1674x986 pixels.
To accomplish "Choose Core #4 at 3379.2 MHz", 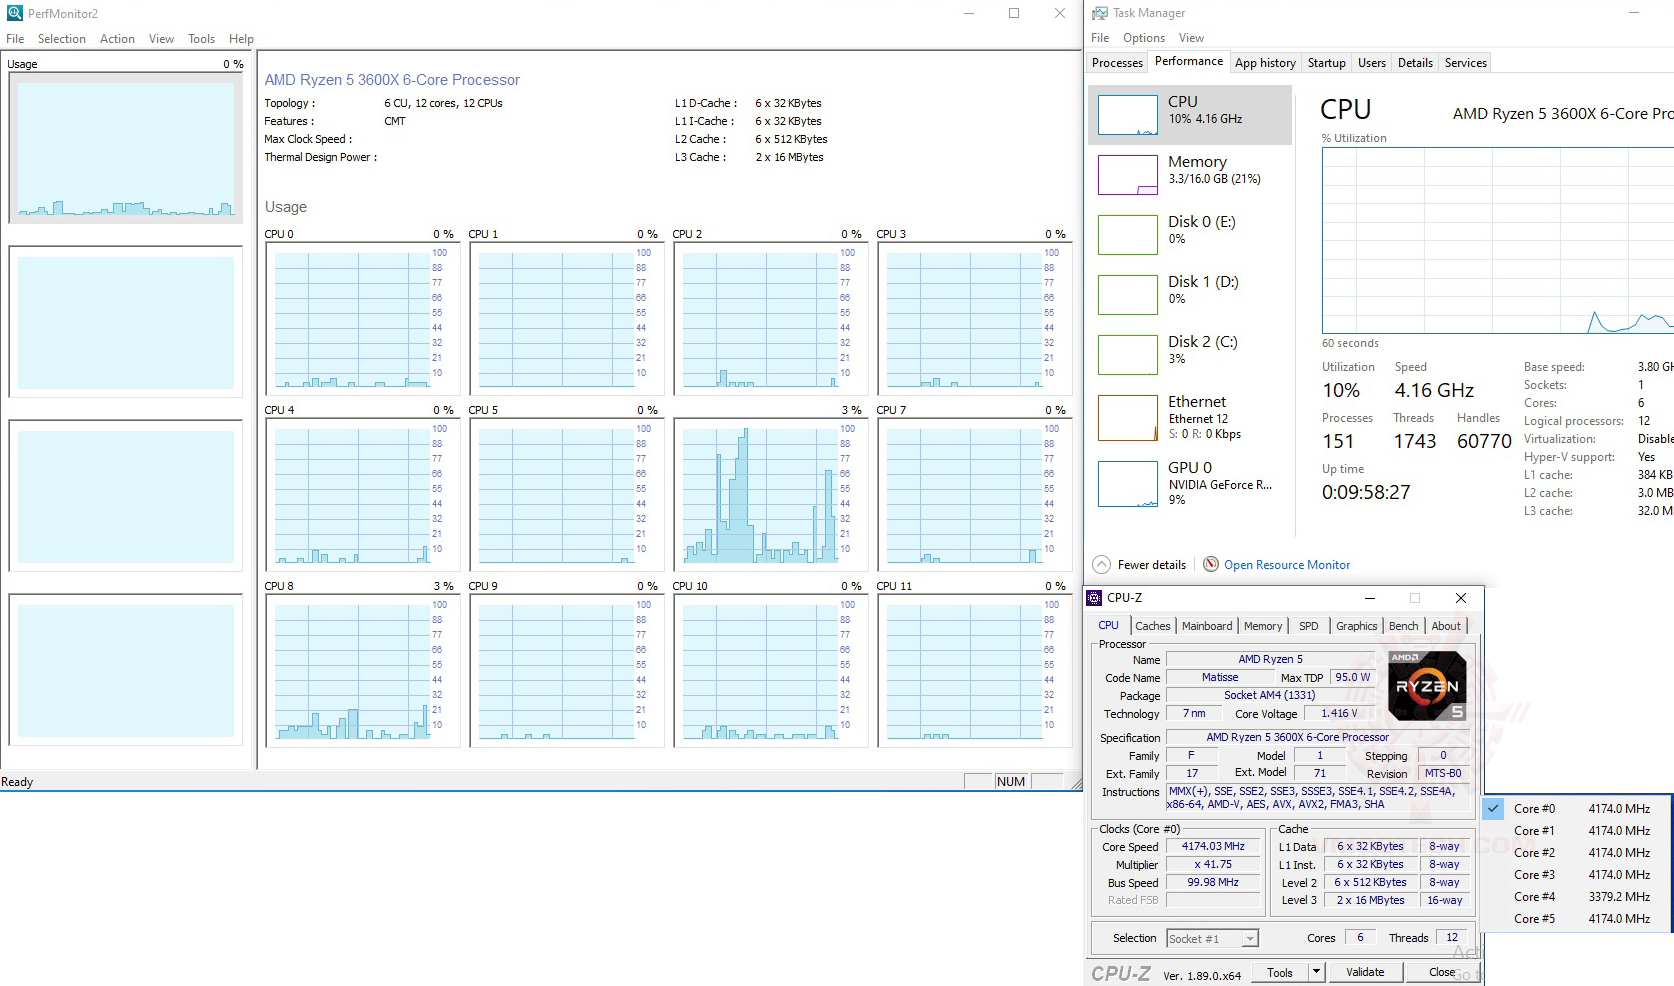I will (1576, 897).
